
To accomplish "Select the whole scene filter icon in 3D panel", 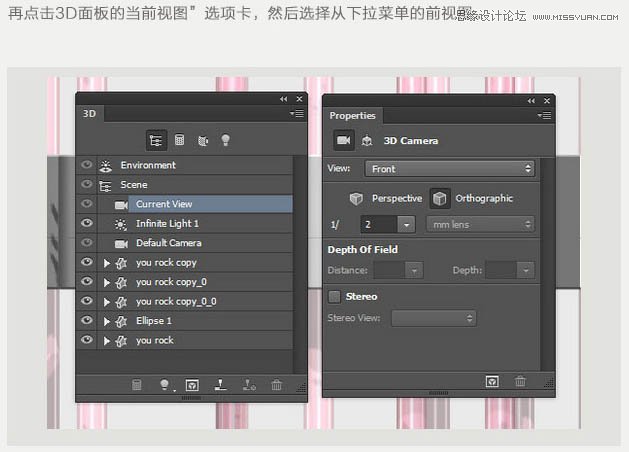I will [156, 140].
